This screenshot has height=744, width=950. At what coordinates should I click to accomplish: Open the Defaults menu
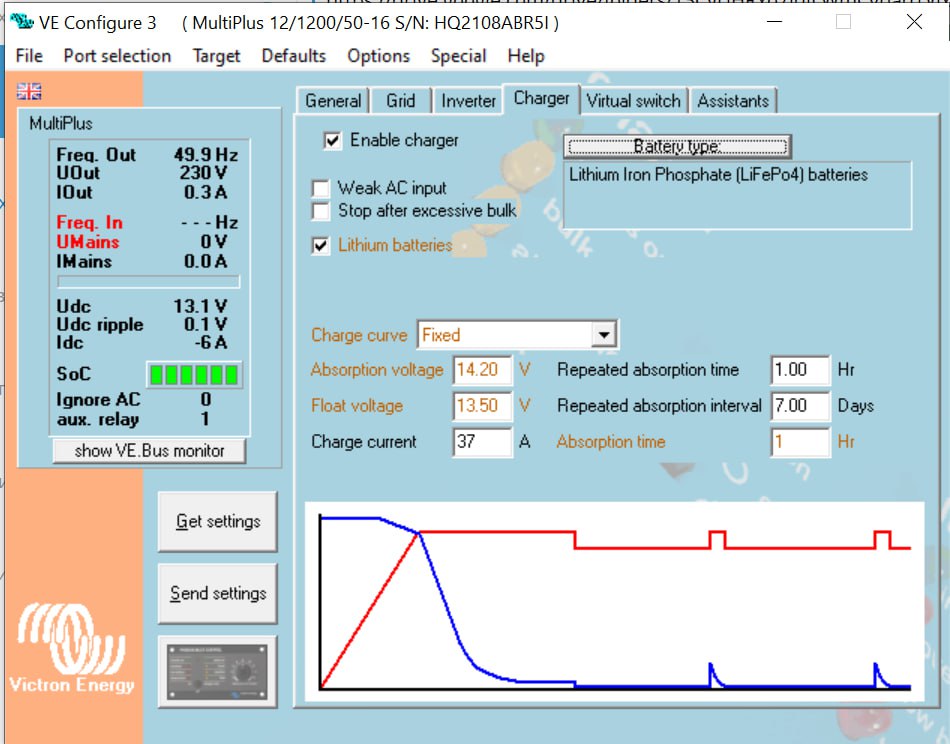pyautogui.click(x=293, y=56)
